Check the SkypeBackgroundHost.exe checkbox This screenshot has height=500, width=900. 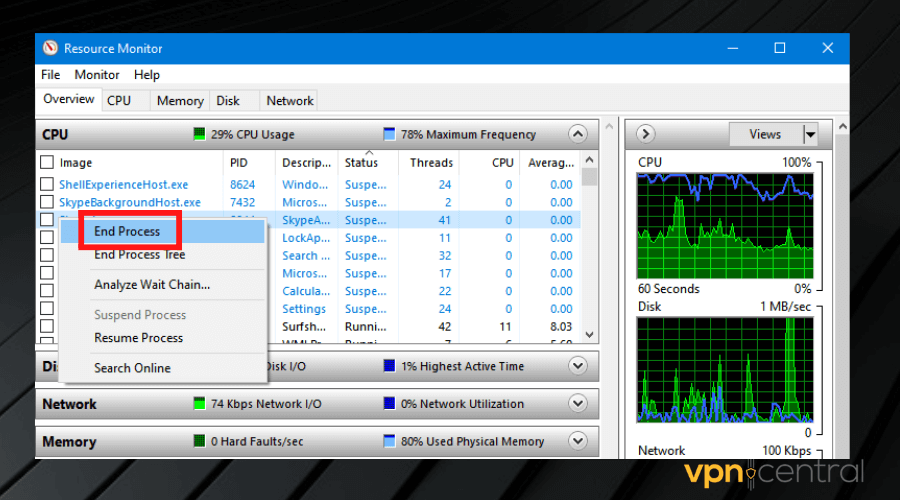(47, 203)
